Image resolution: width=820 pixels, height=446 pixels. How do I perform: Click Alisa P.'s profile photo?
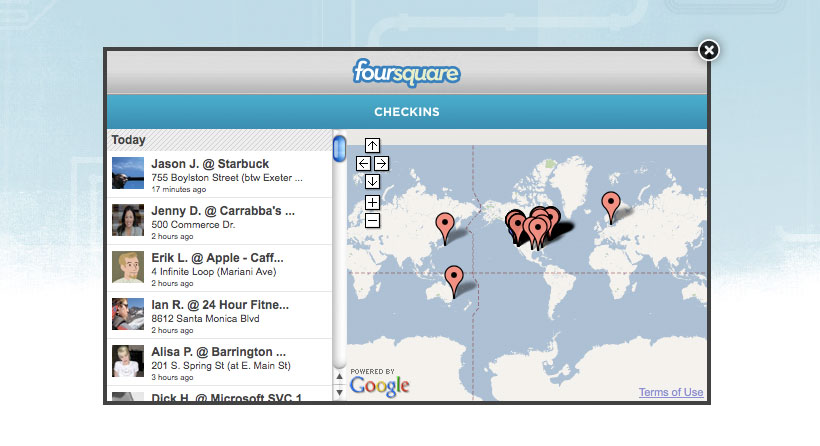[x=128, y=361]
